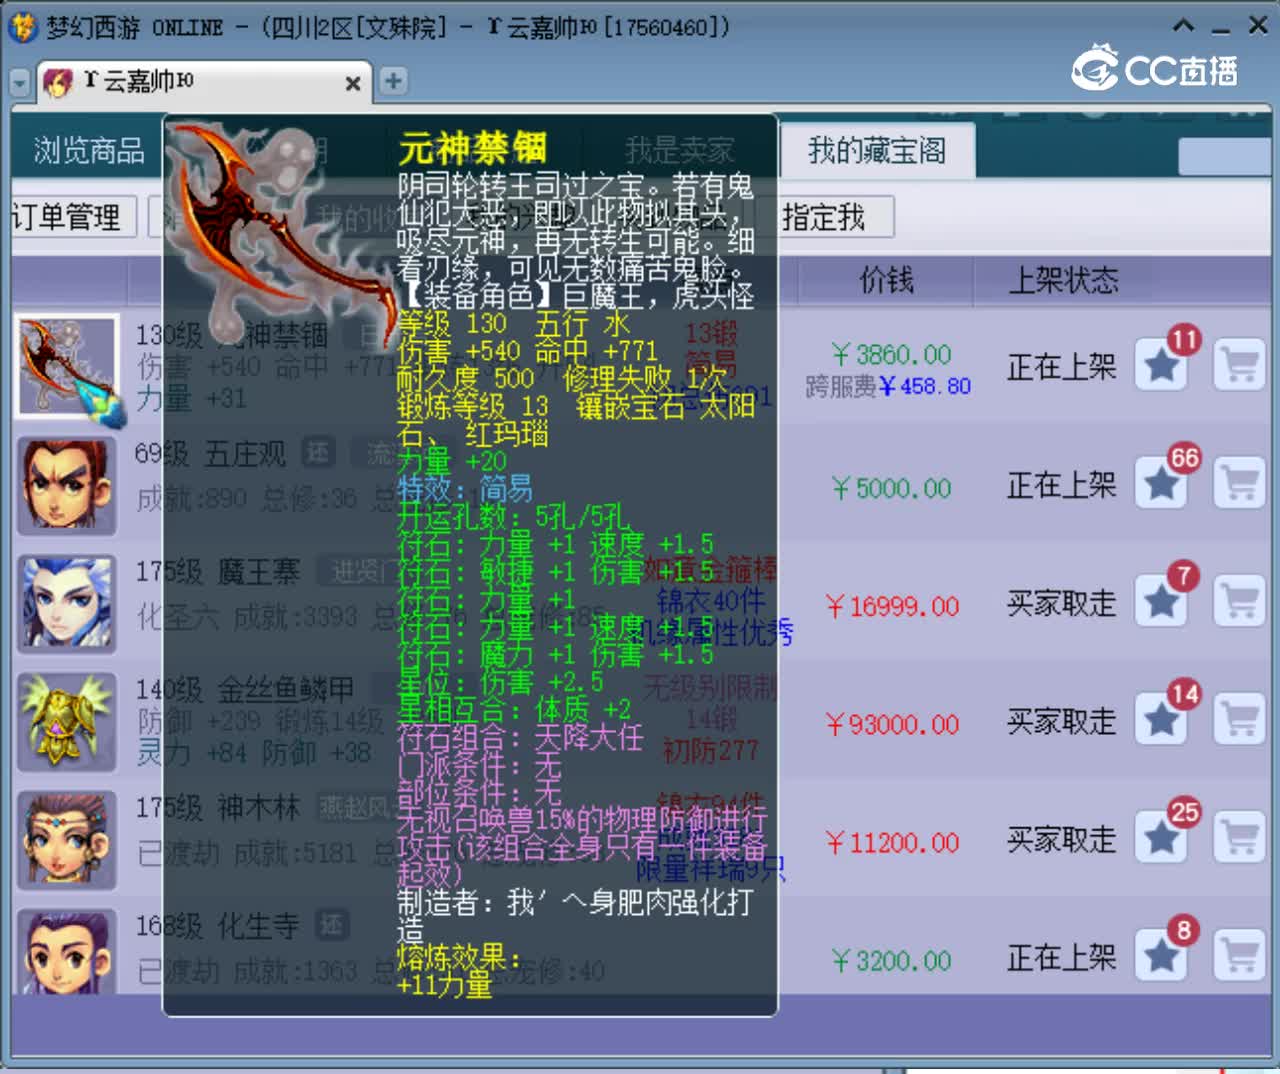Click price ¥3860.00
This screenshot has width=1280, height=1074.
click(891, 355)
